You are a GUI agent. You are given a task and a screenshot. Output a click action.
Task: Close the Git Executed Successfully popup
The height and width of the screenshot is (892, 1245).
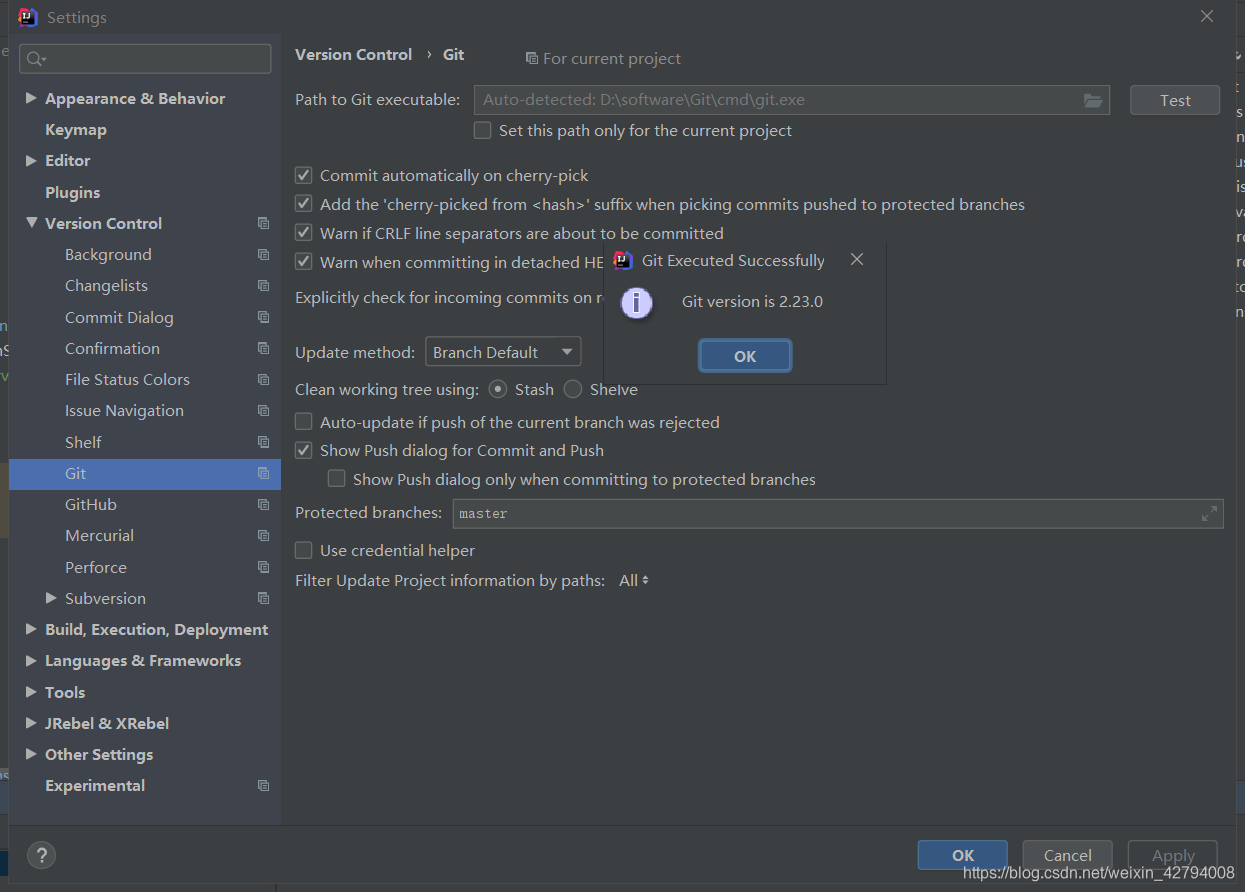pos(856,260)
